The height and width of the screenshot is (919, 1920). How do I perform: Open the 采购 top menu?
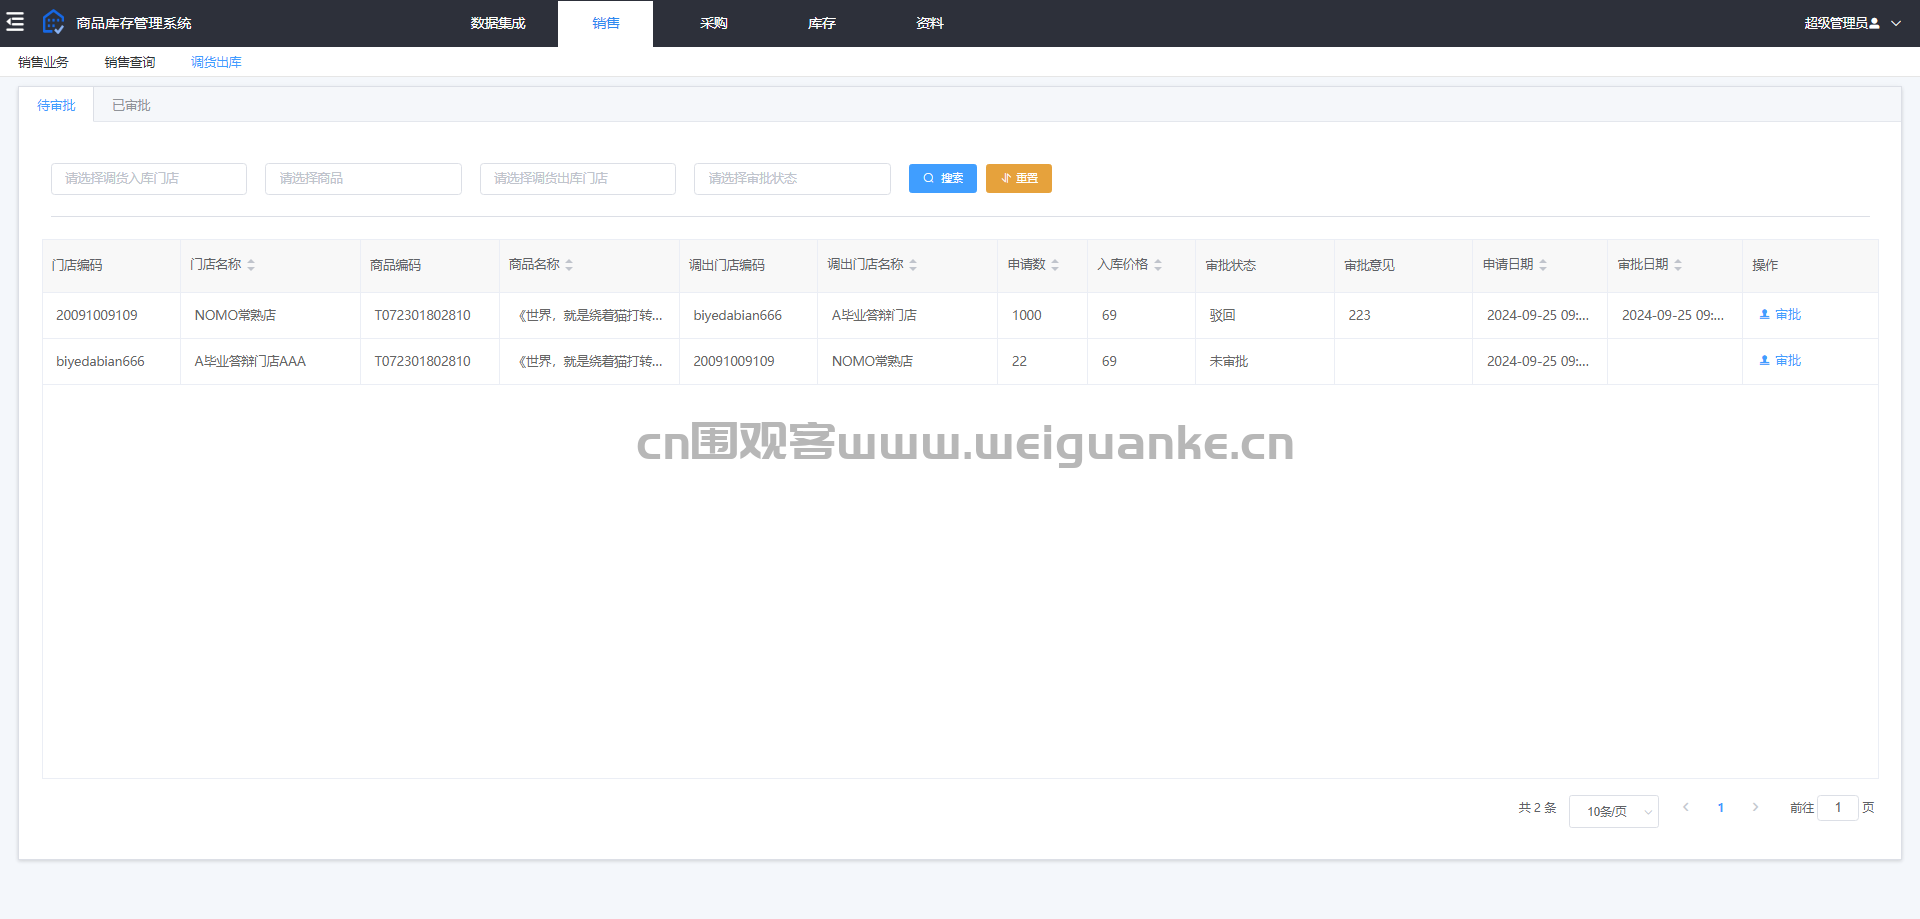[x=714, y=23]
